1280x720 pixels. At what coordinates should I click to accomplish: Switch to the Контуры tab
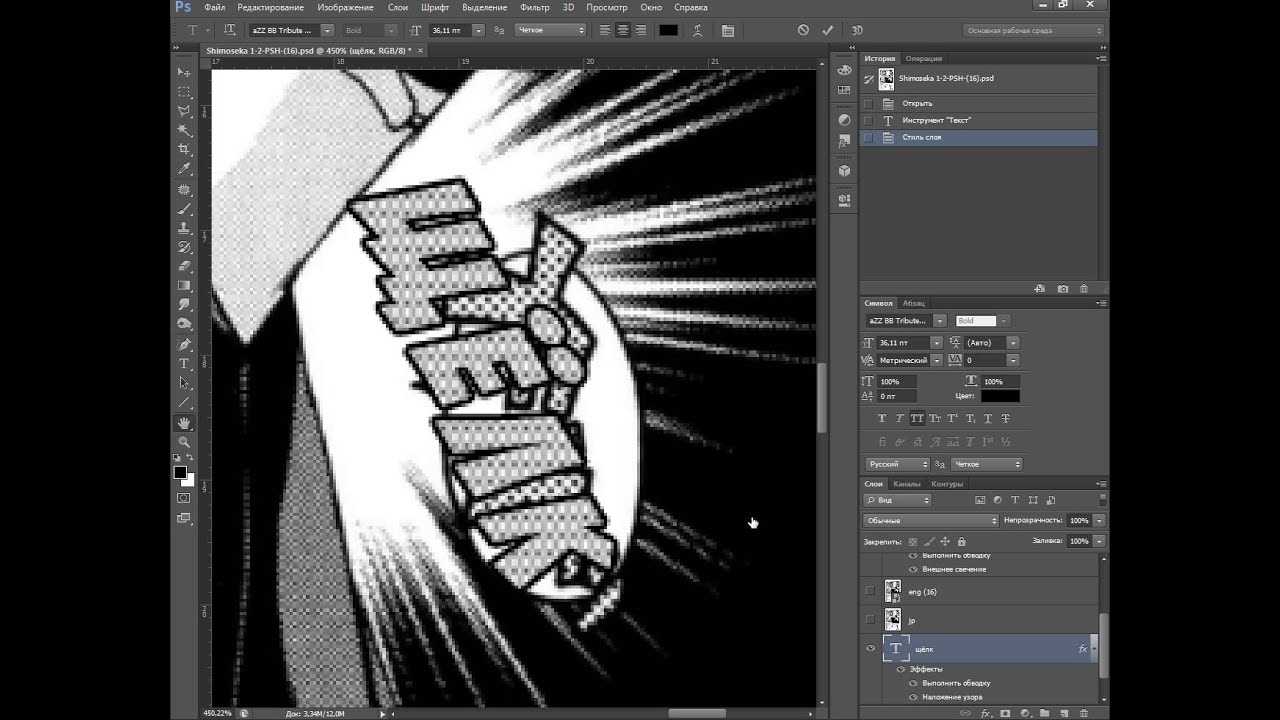pyautogui.click(x=947, y=484)
